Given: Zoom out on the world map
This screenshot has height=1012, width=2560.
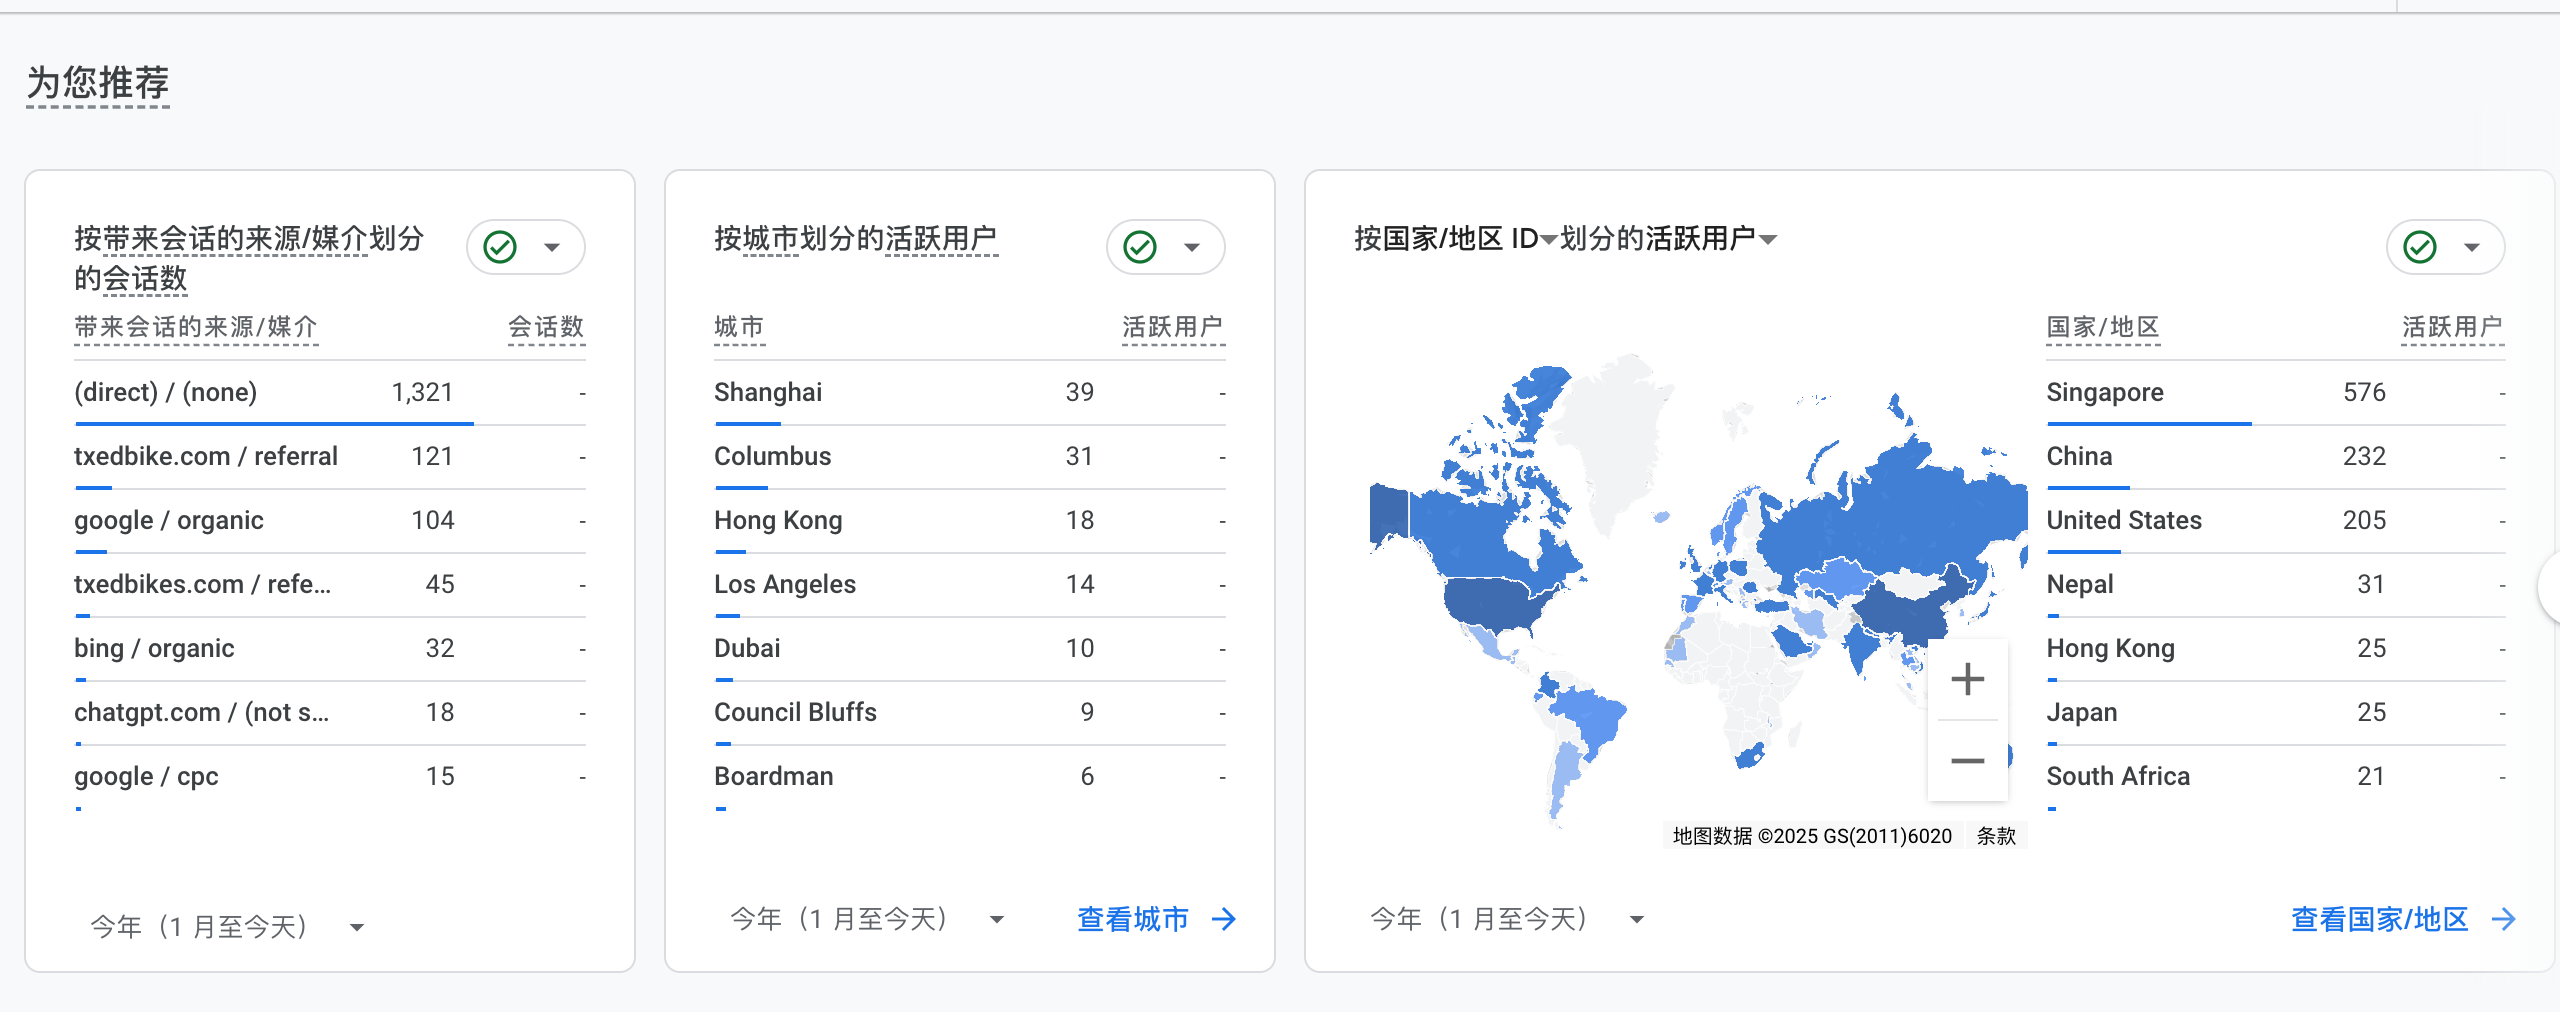Looking at the screenshot, I should (1967, 761).
